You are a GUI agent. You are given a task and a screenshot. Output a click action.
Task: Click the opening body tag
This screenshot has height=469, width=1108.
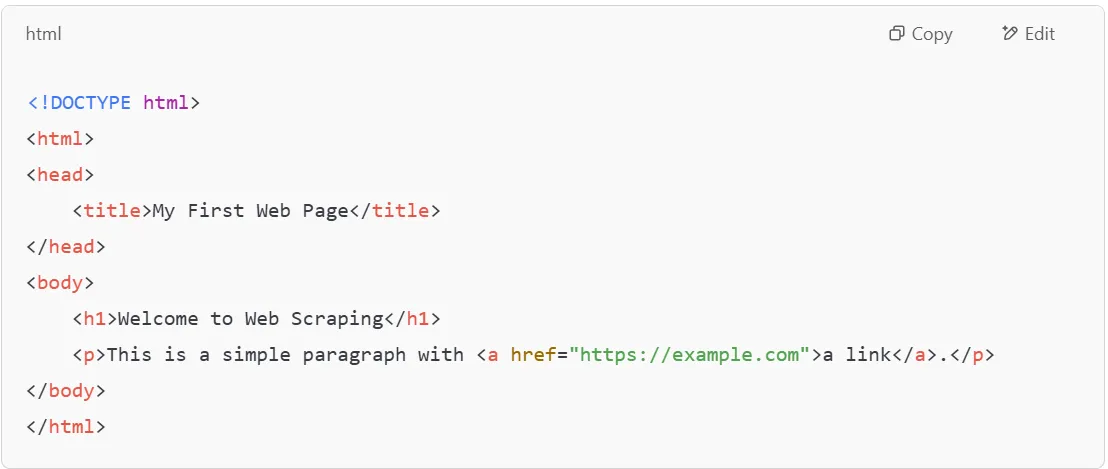point(60,283)
